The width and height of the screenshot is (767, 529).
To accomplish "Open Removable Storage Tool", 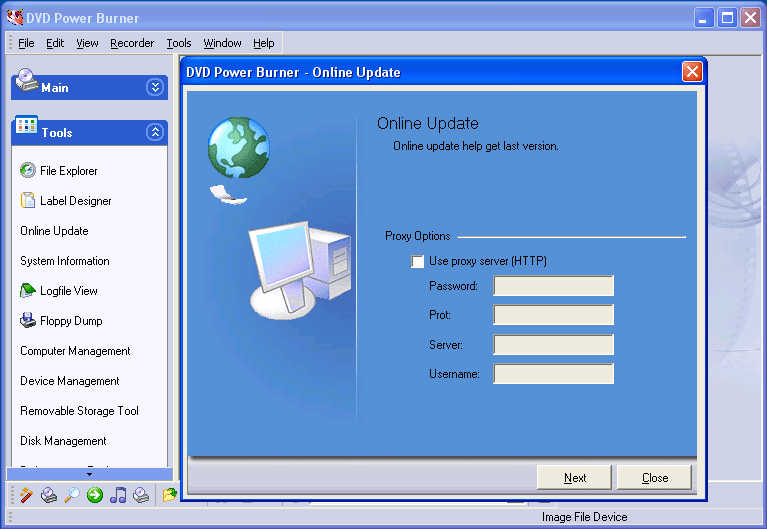I will [79, 411].
